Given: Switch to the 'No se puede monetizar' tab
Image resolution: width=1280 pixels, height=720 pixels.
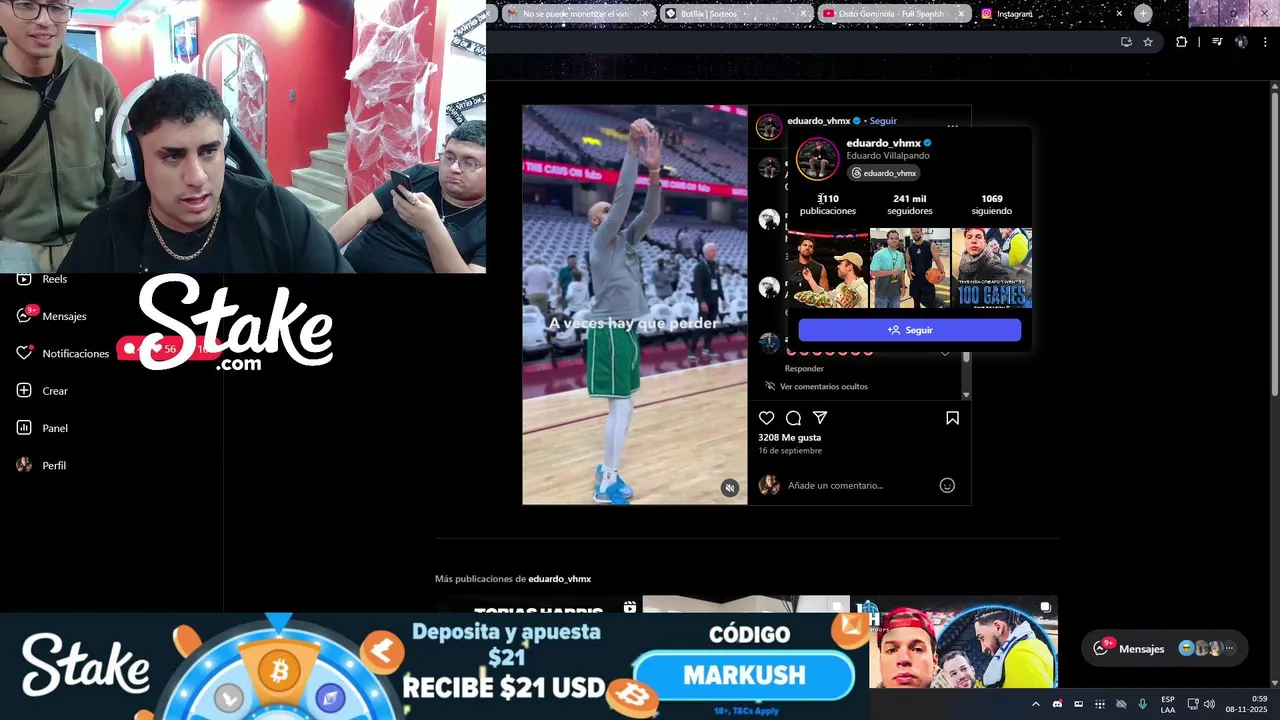Looking at the screenshot, I should (577, 14).
